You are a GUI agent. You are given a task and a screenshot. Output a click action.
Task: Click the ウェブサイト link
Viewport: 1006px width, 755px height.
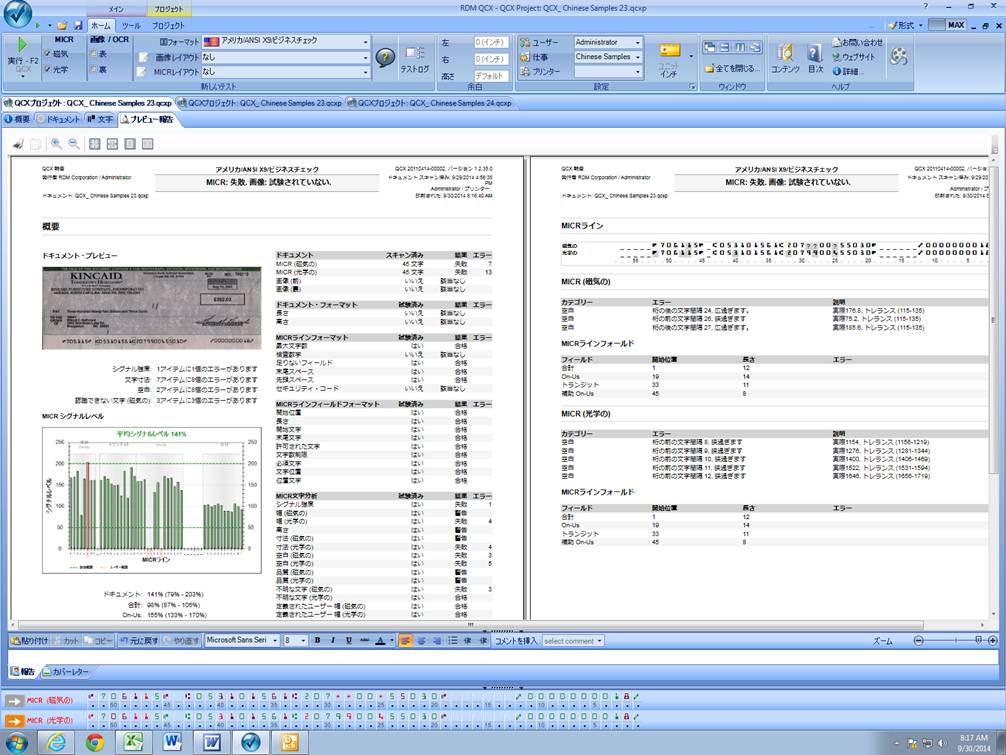click(857, 57)
